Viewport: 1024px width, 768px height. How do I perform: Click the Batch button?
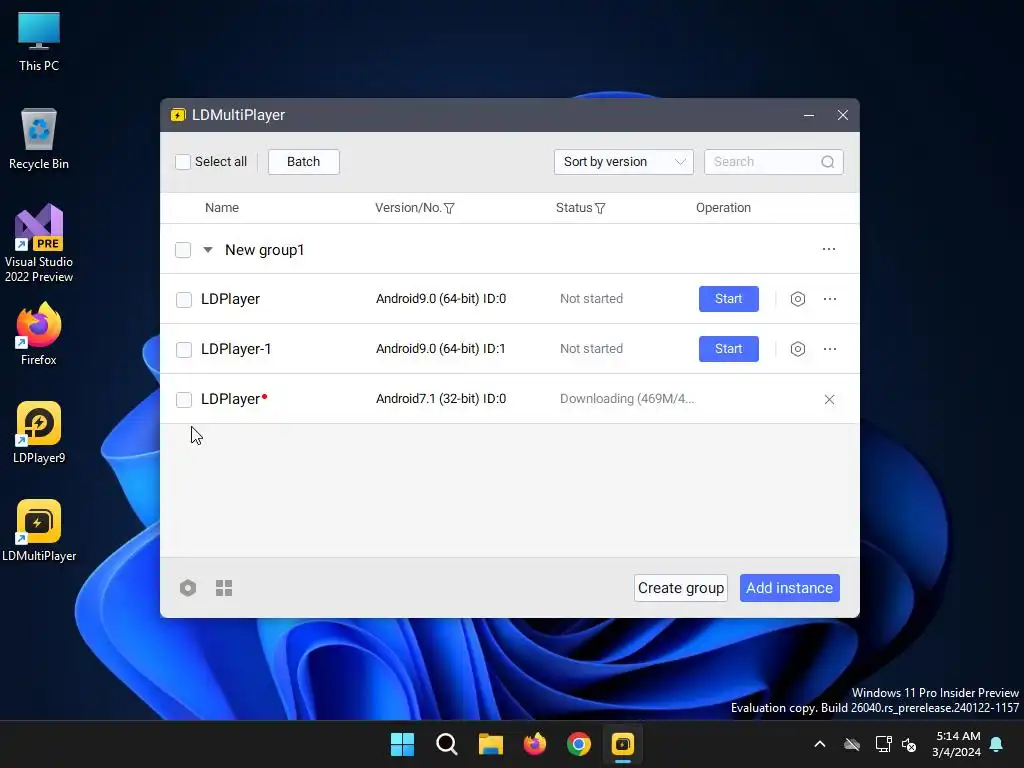[x=304, y=162]
